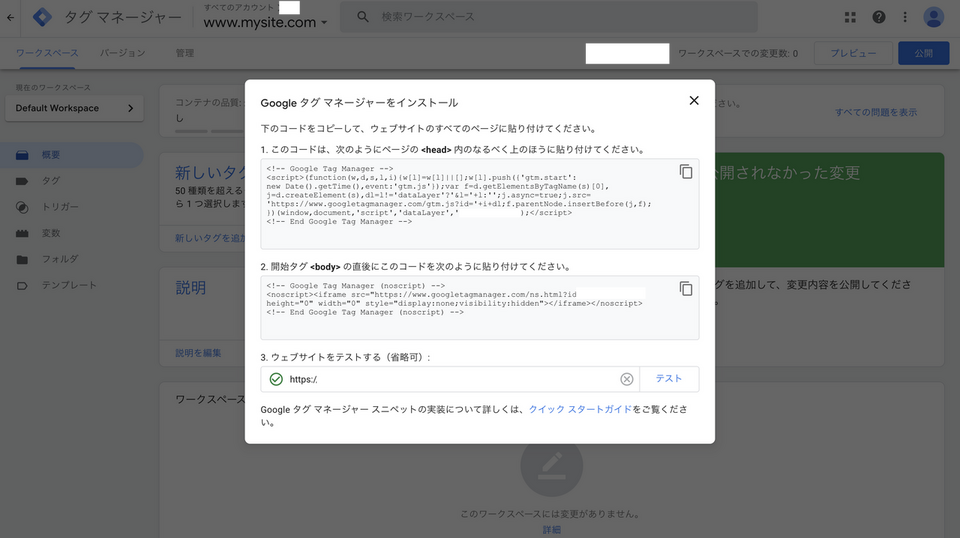
Task: Switch to the バージョン tab
Action: tap(122, 53)
